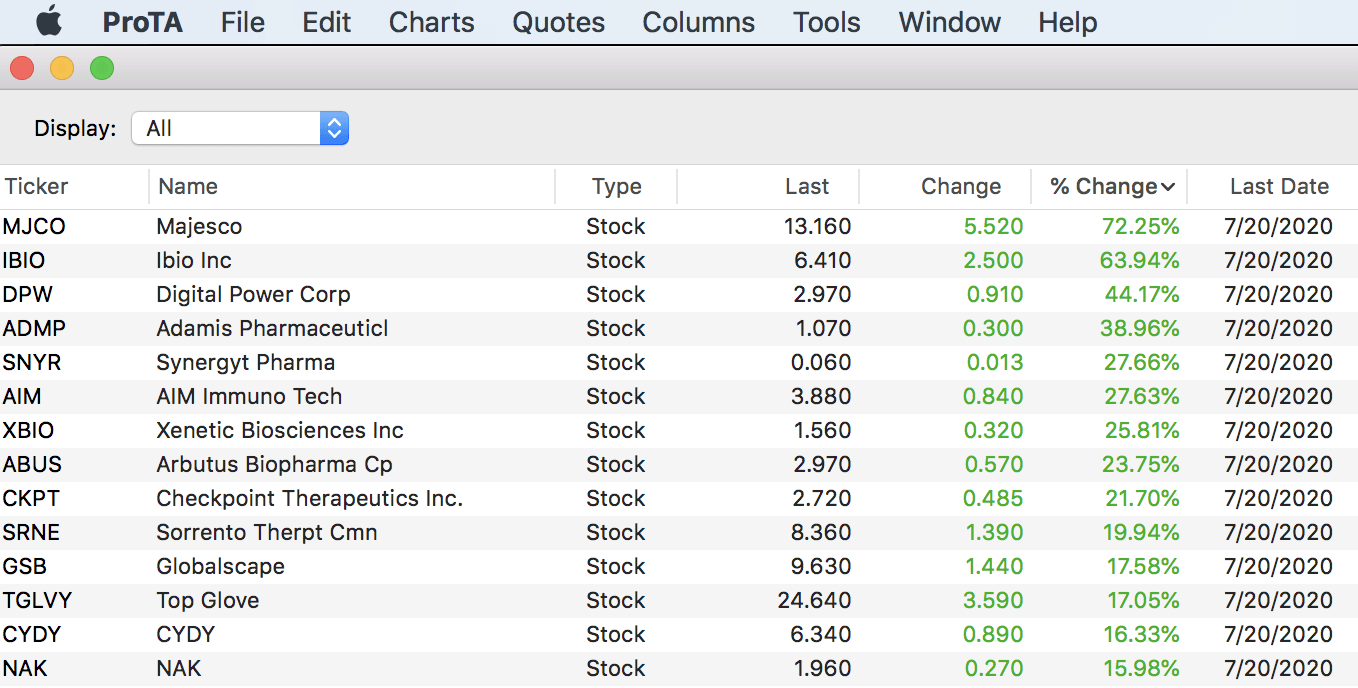Reverse sort on % Change column header
This screenshot has height=688, width=1358.
click(1111, 186)
